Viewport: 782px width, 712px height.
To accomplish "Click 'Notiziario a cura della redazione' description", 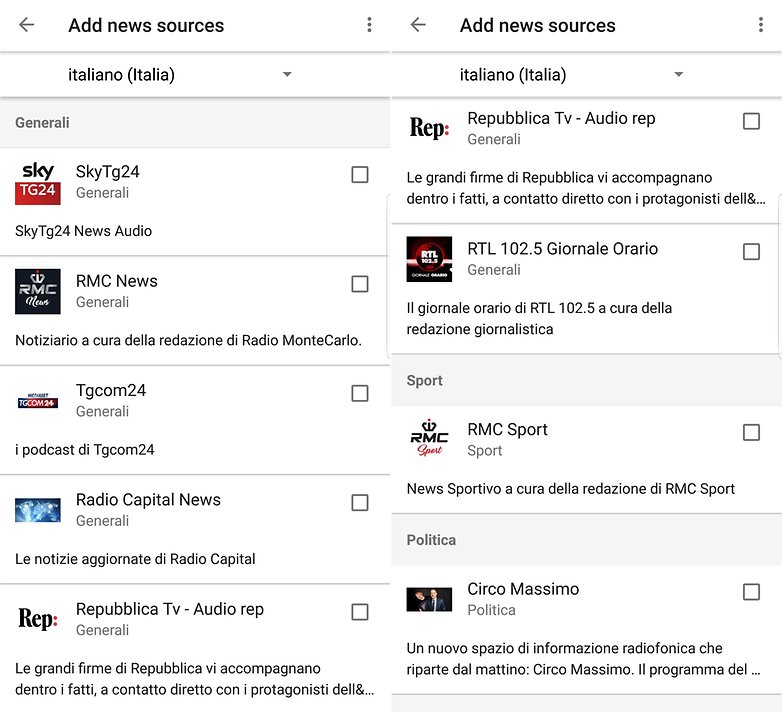I will coord(189,340).
